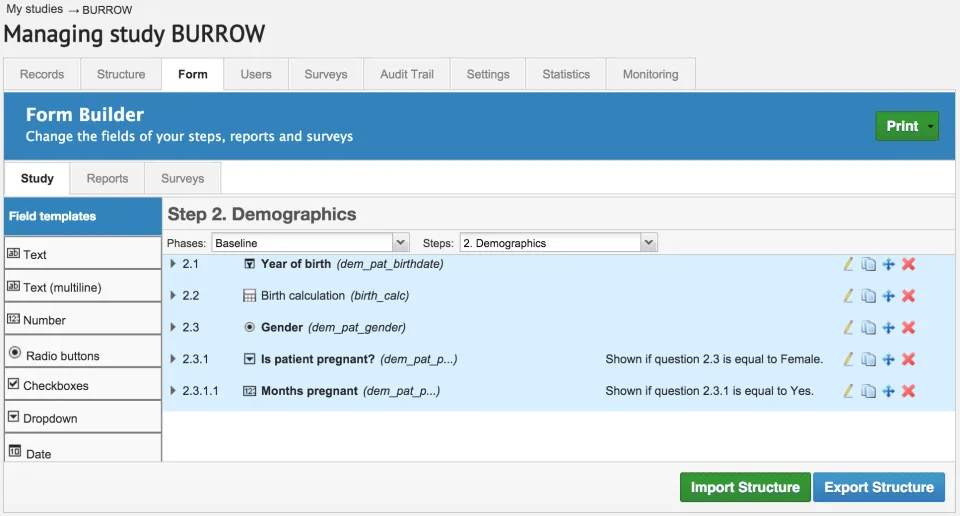Click the dropdown type icon beside Year of birth

click(249, 264)
